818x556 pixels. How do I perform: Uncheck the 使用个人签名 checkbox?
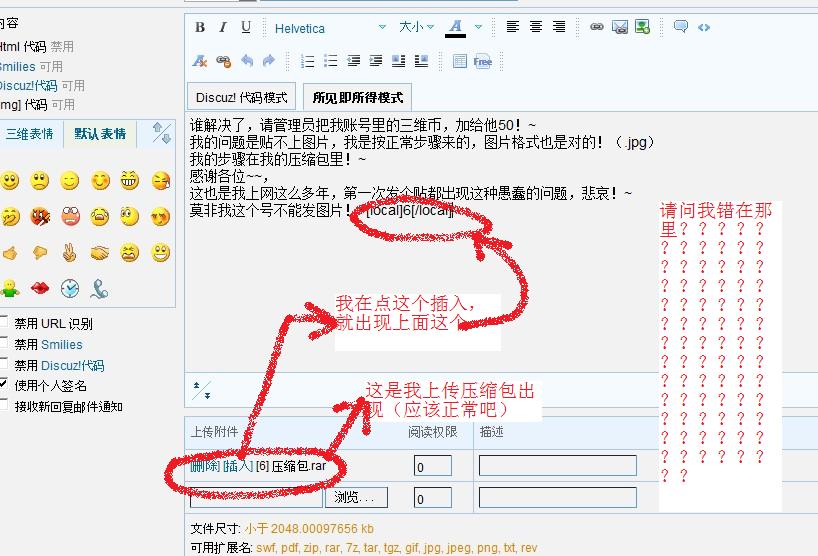tap(4, 384)
